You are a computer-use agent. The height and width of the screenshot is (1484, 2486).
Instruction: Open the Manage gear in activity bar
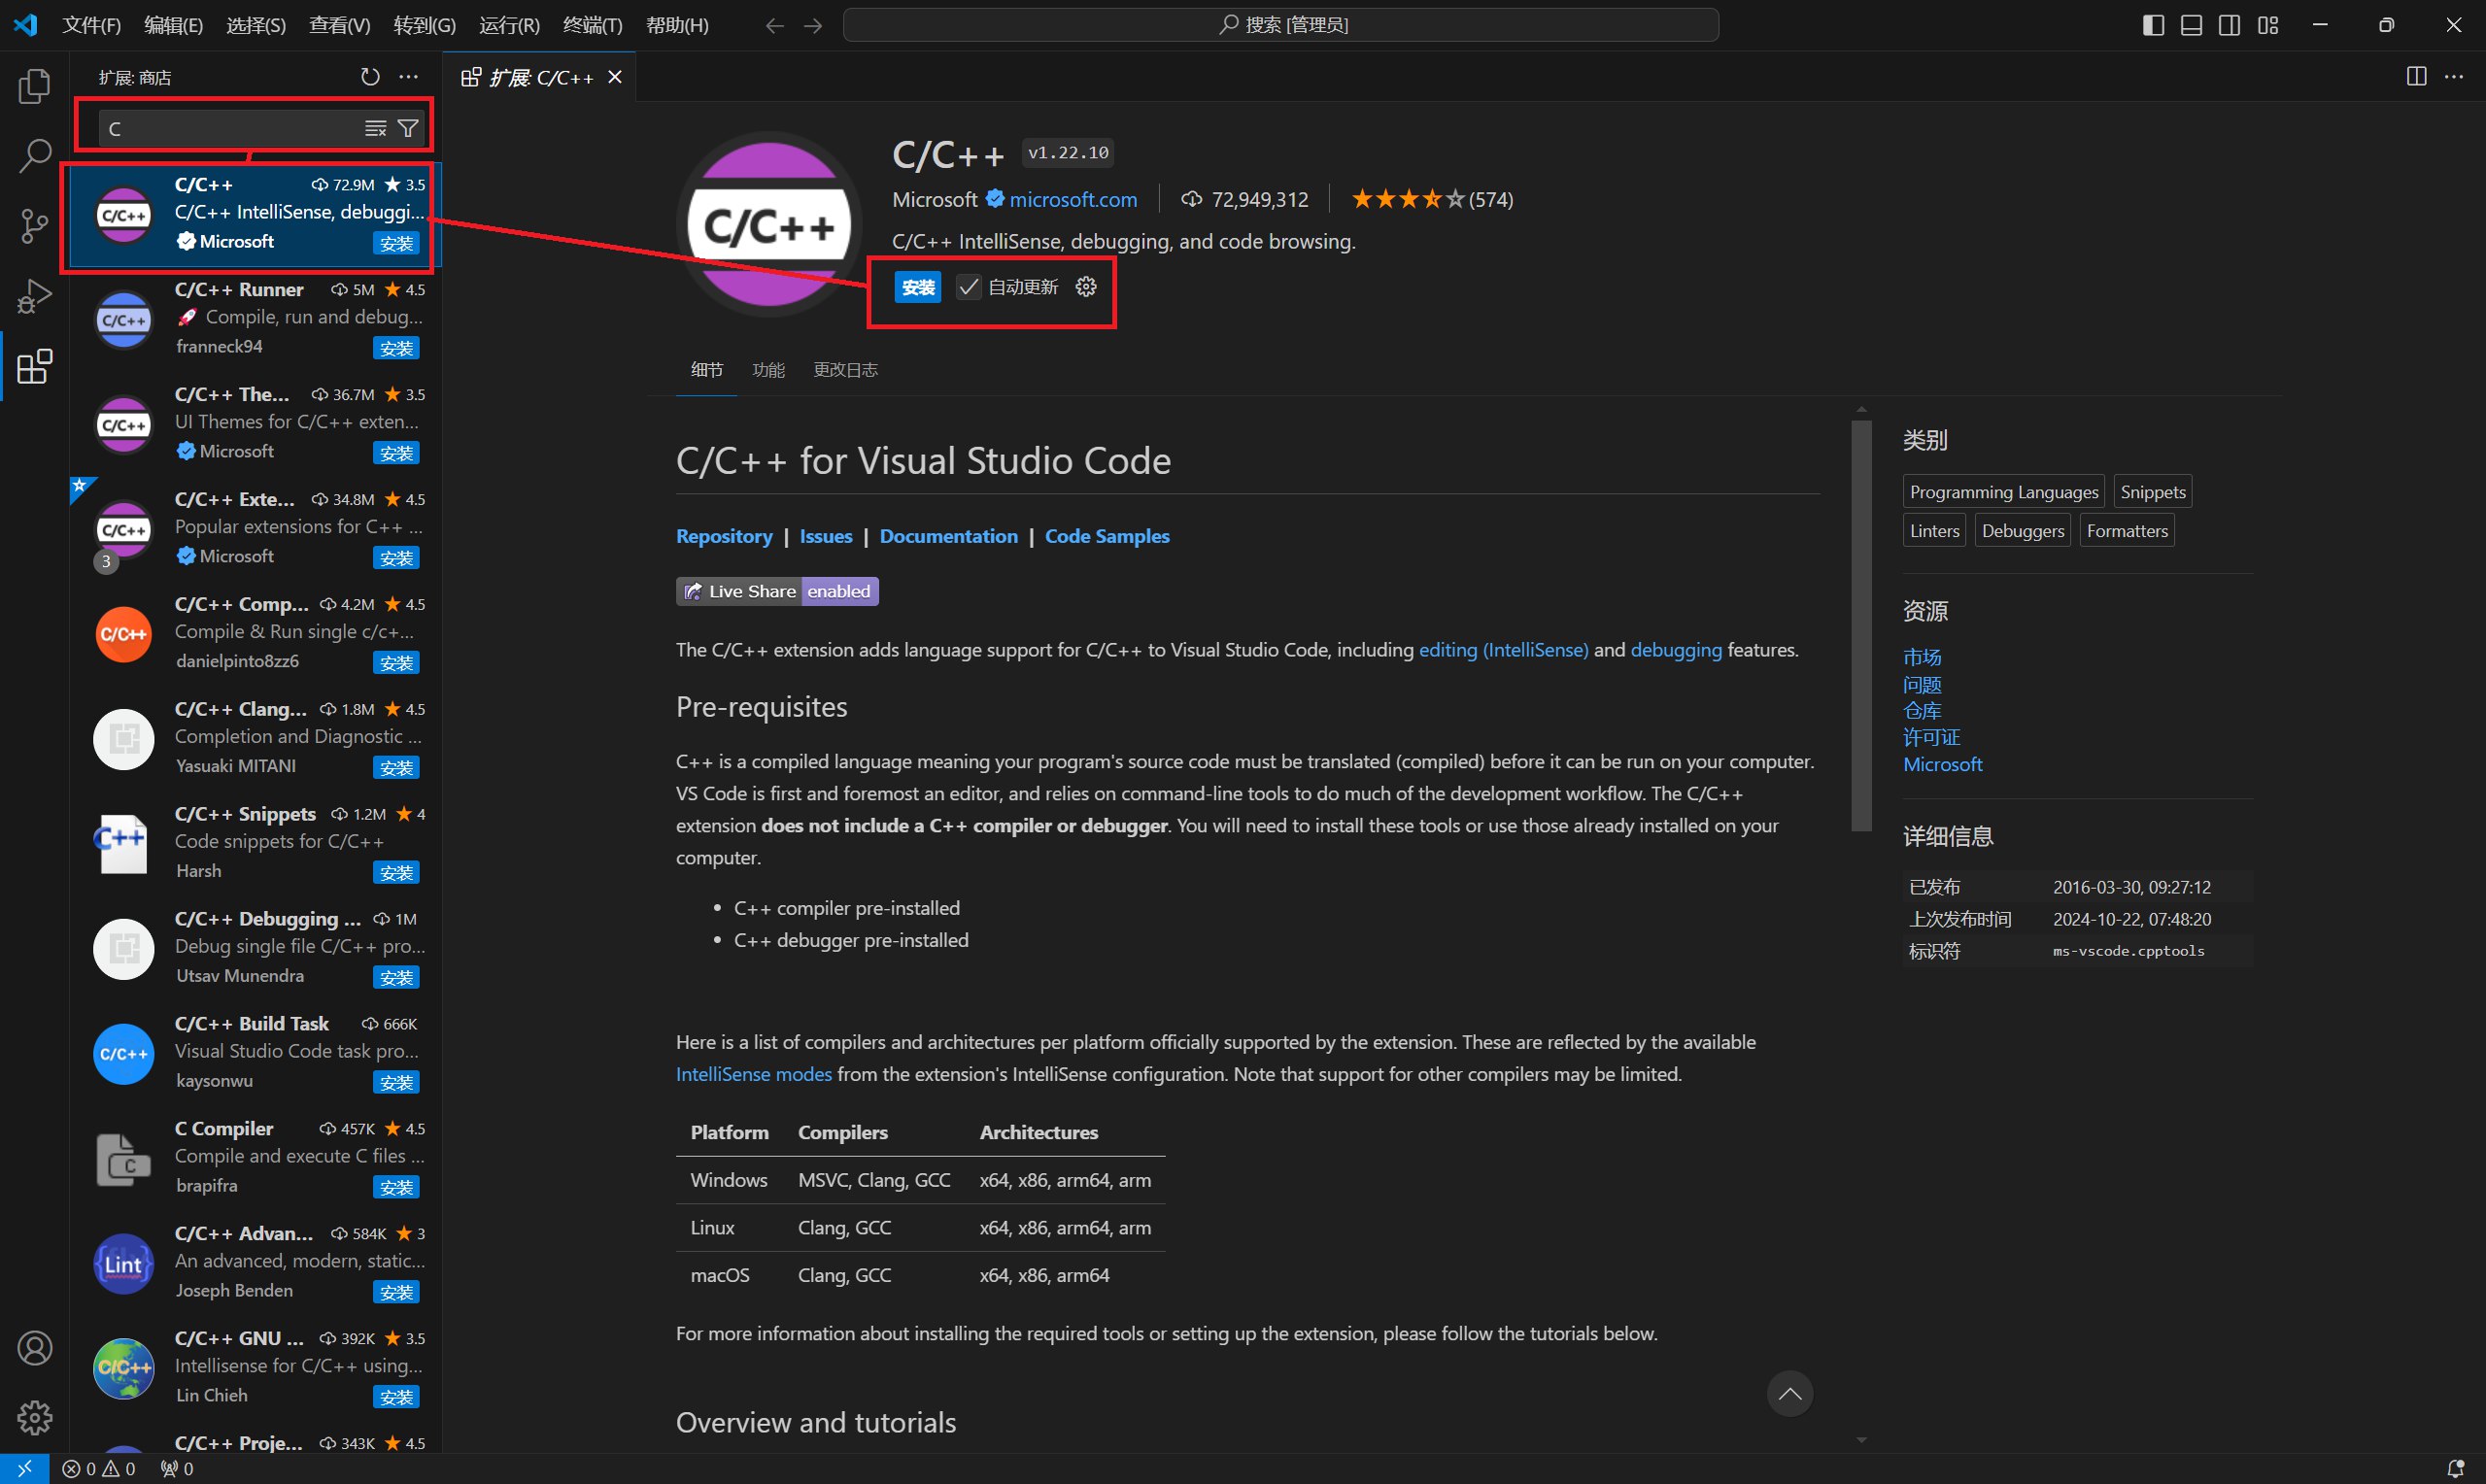[34, 1417]
